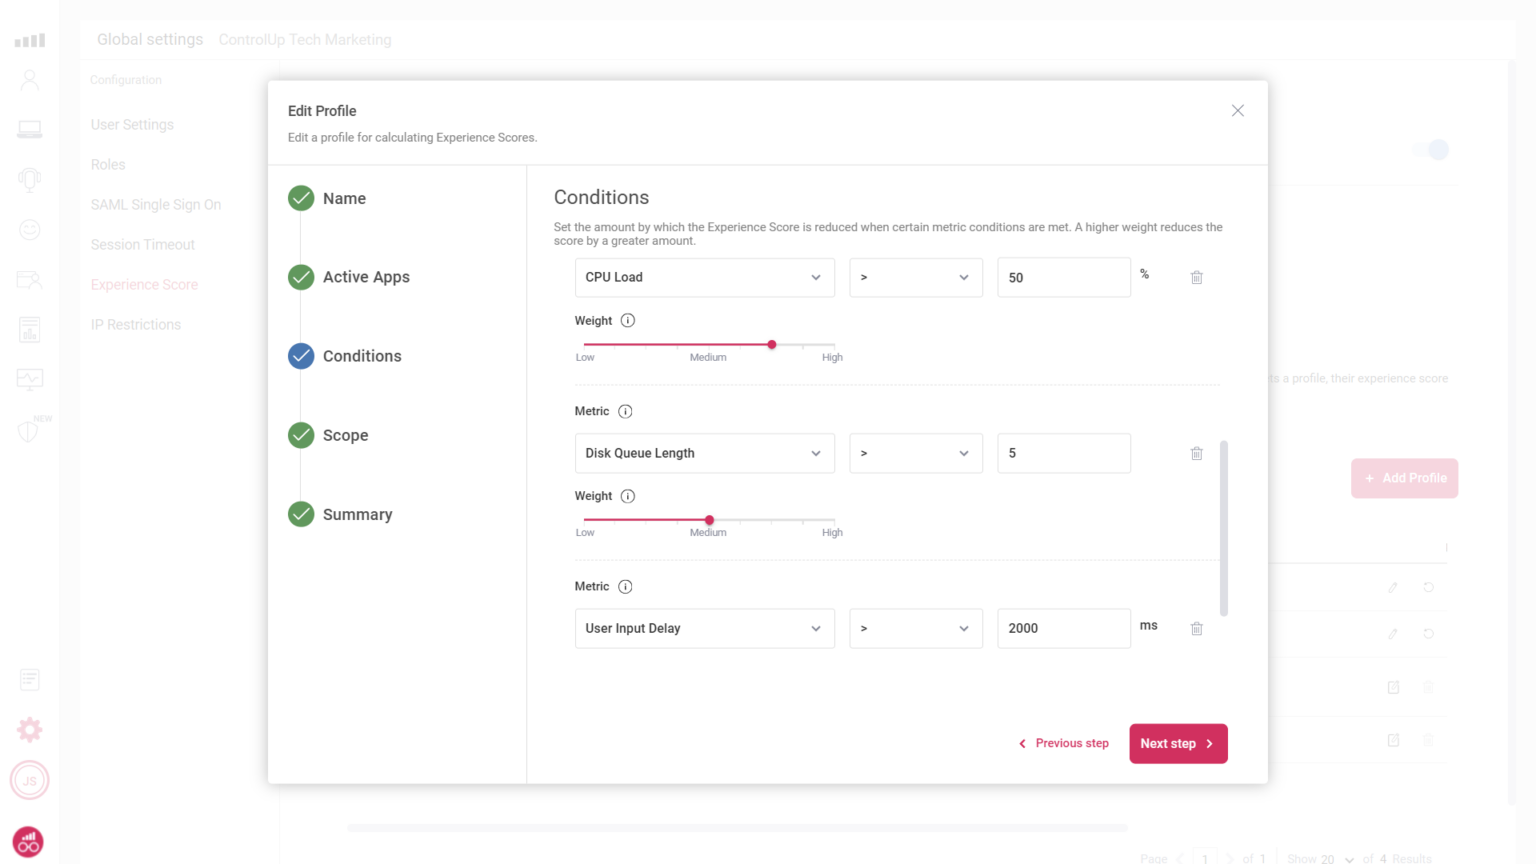Return with the Previous step link

1064,743
